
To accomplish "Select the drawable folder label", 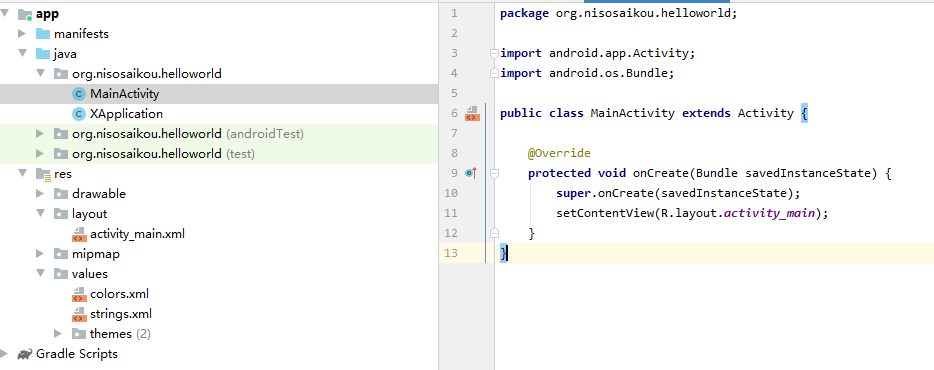I will pos(99,194).
